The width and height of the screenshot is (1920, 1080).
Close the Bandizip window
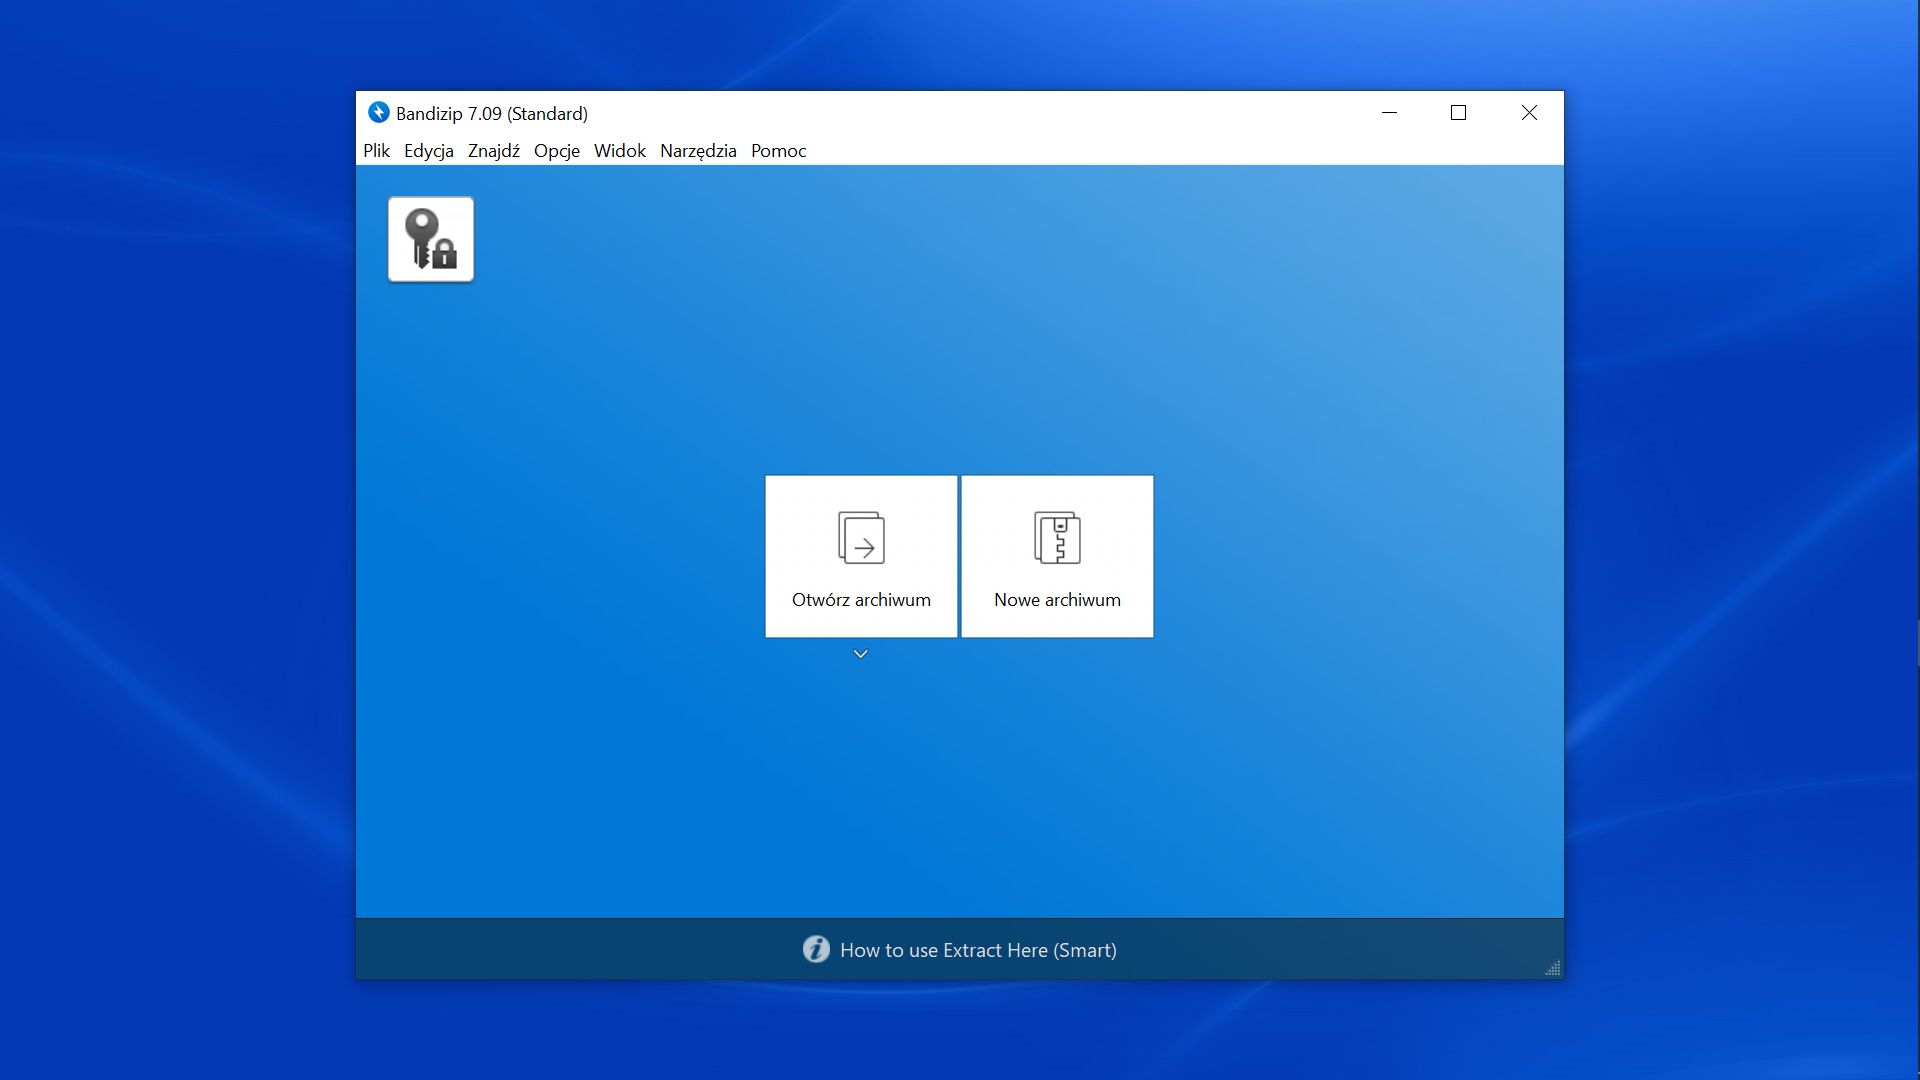tap(1529, 113)
